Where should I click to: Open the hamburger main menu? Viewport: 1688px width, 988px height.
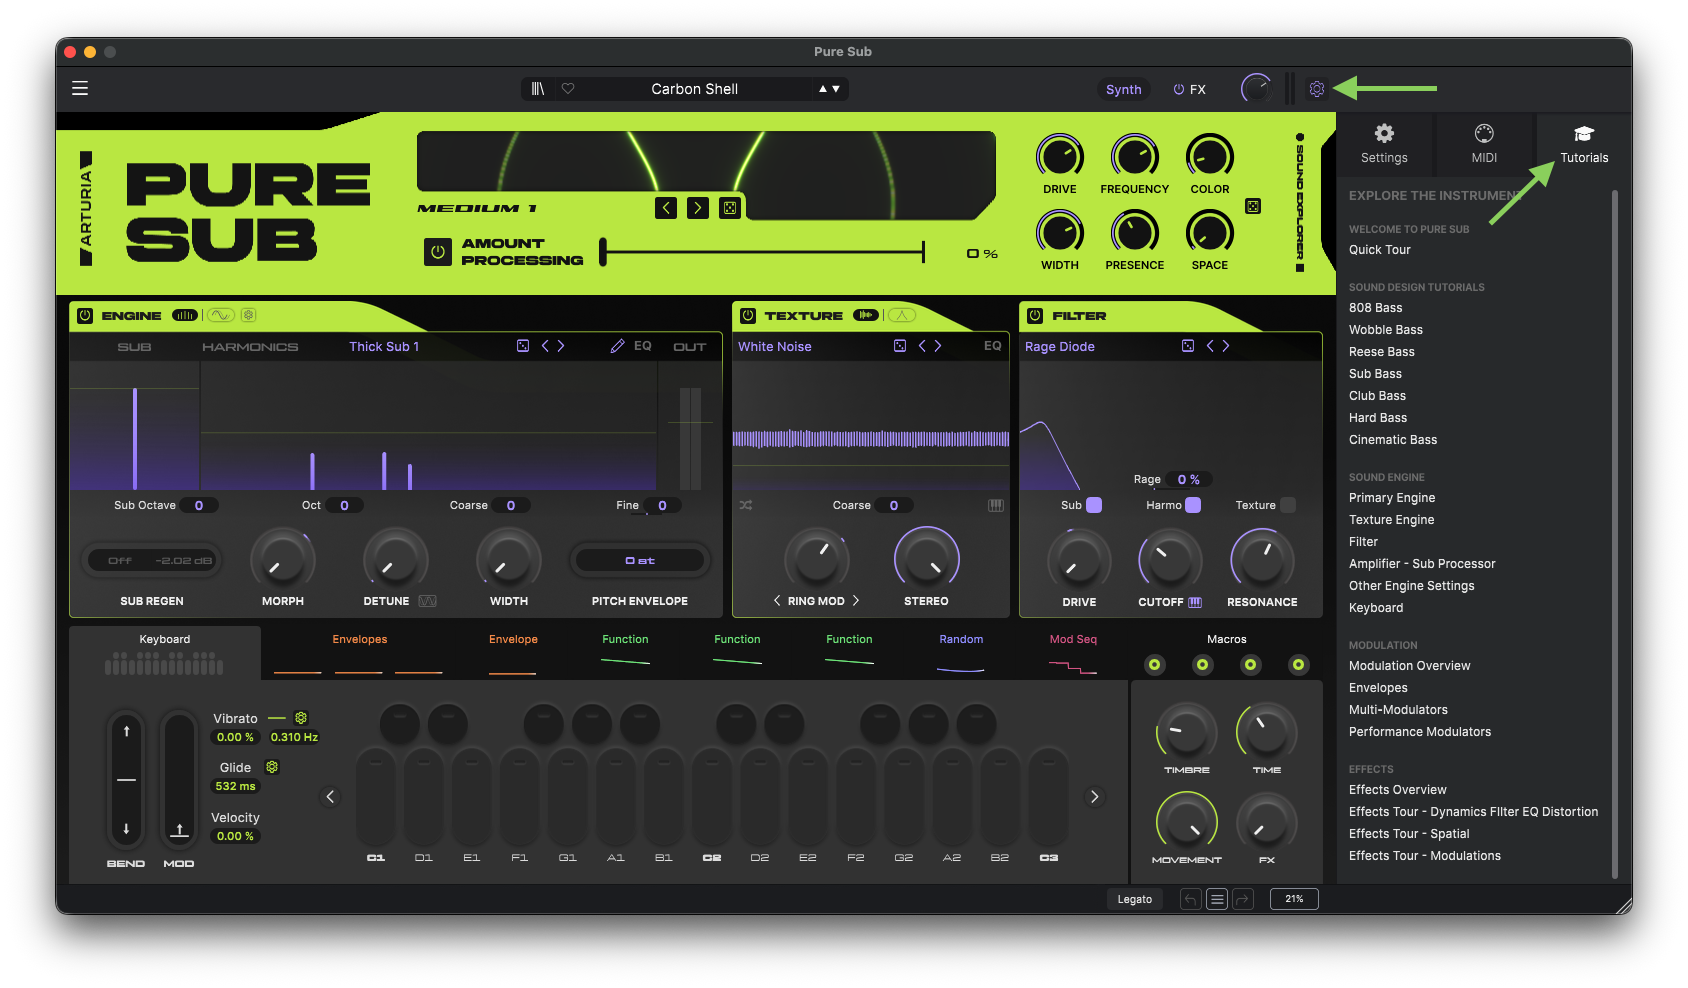80,89
